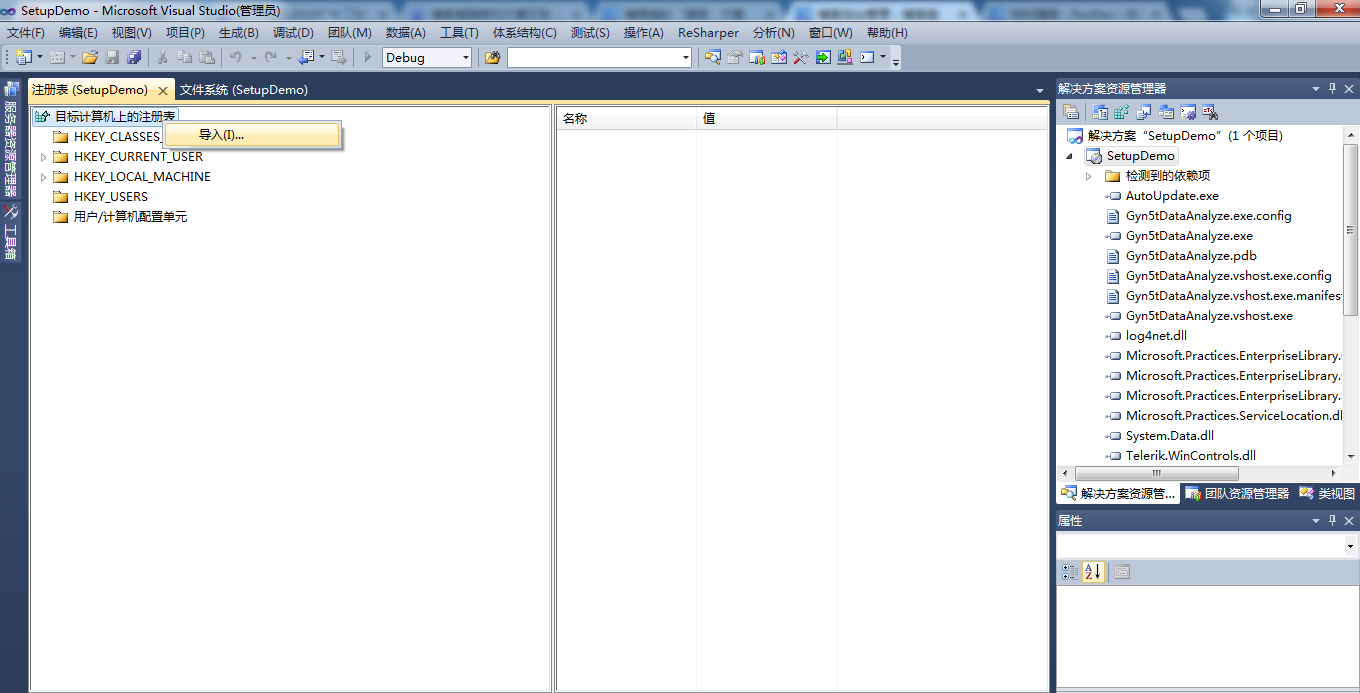The width and height of the screenshot is (1360, 693).
Task: Toggle auto-hide pin on the 属性 panel
Action: [x=1332, y=521]
